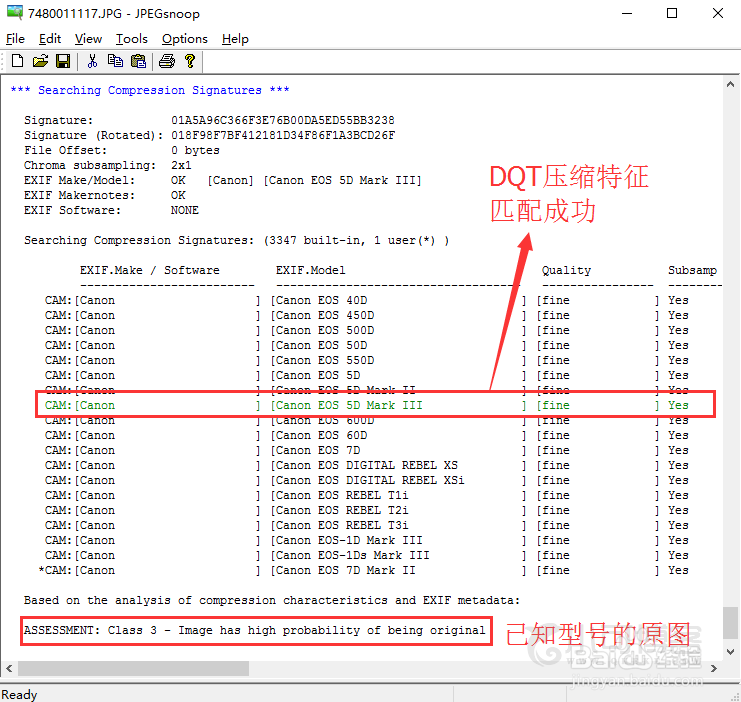Viewport: 741px width, 702px height.
Task: Select the Canon EOS DIGITAL REBEL XS row
Action: coord(366,465)
